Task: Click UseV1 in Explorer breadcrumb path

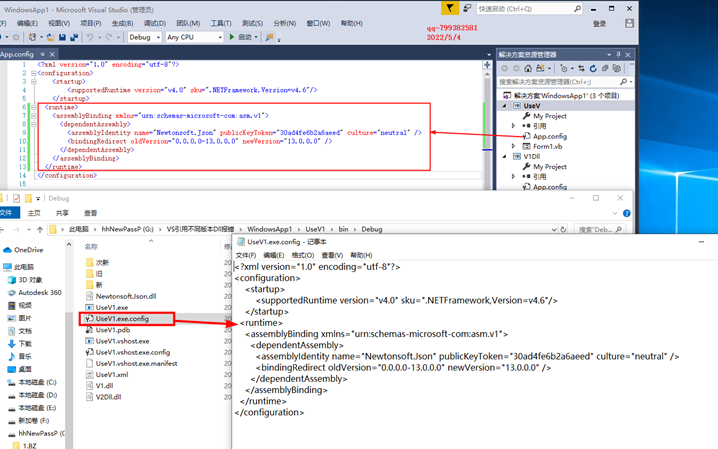Action: pyautogui.click(x=315, y=229)
